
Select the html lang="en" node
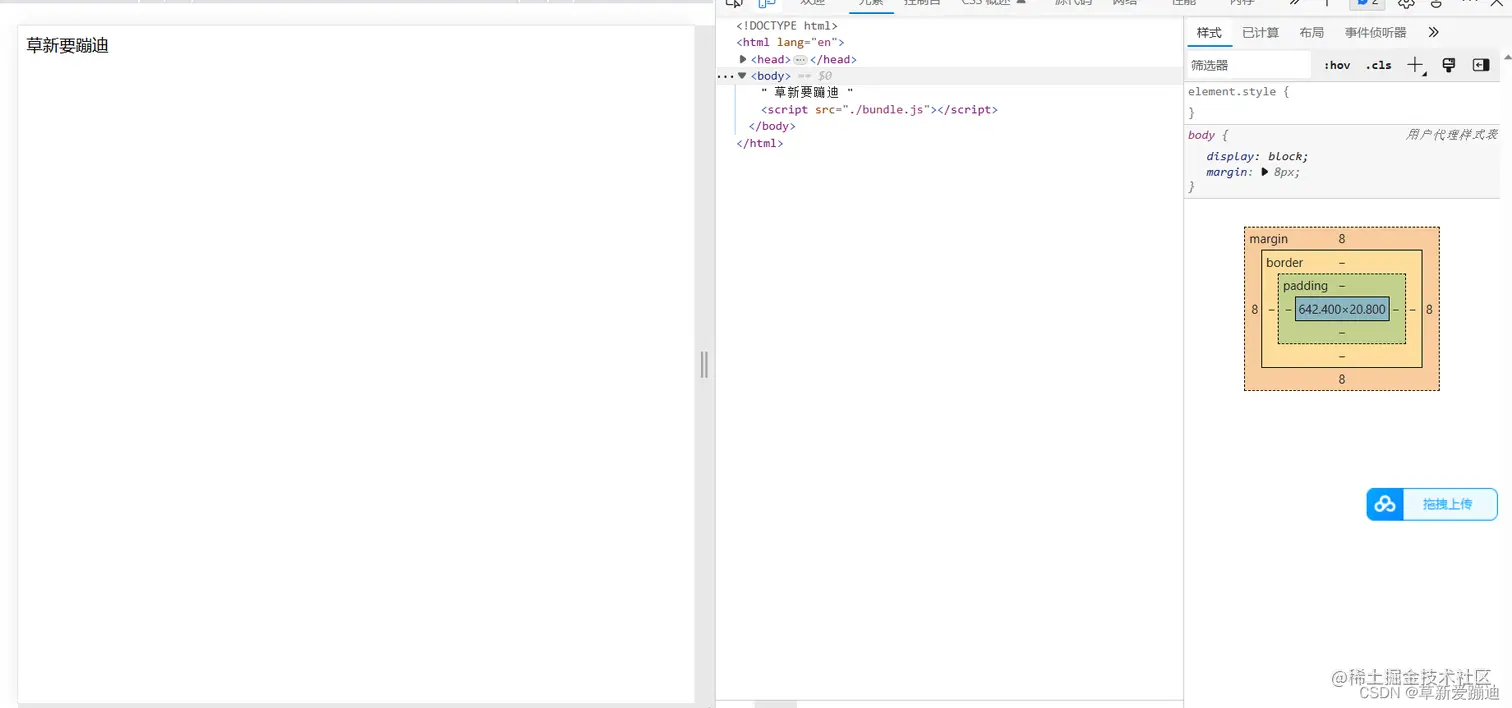click(790, 43)
